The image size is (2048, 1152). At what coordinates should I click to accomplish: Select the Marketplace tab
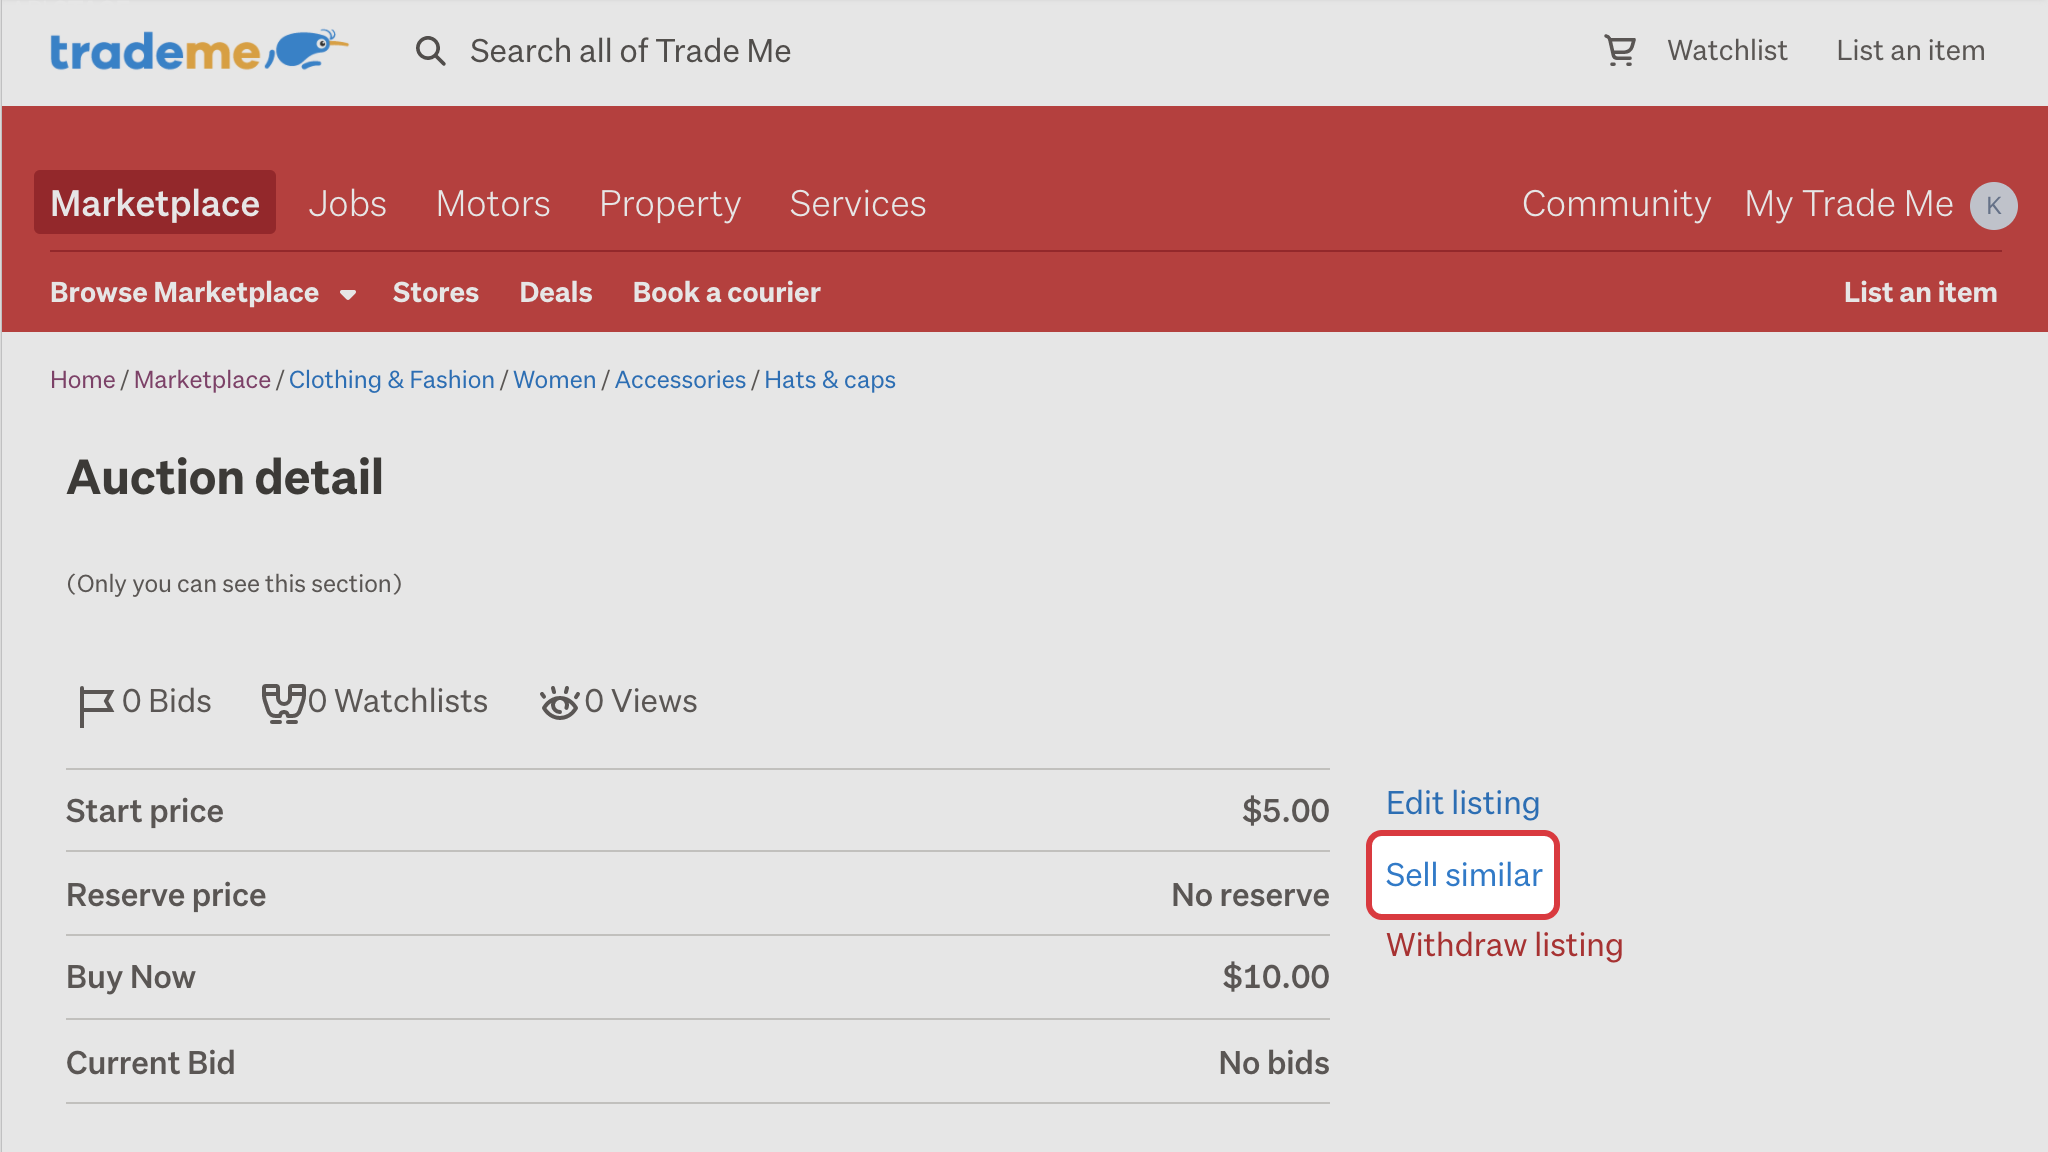point(155,203)
